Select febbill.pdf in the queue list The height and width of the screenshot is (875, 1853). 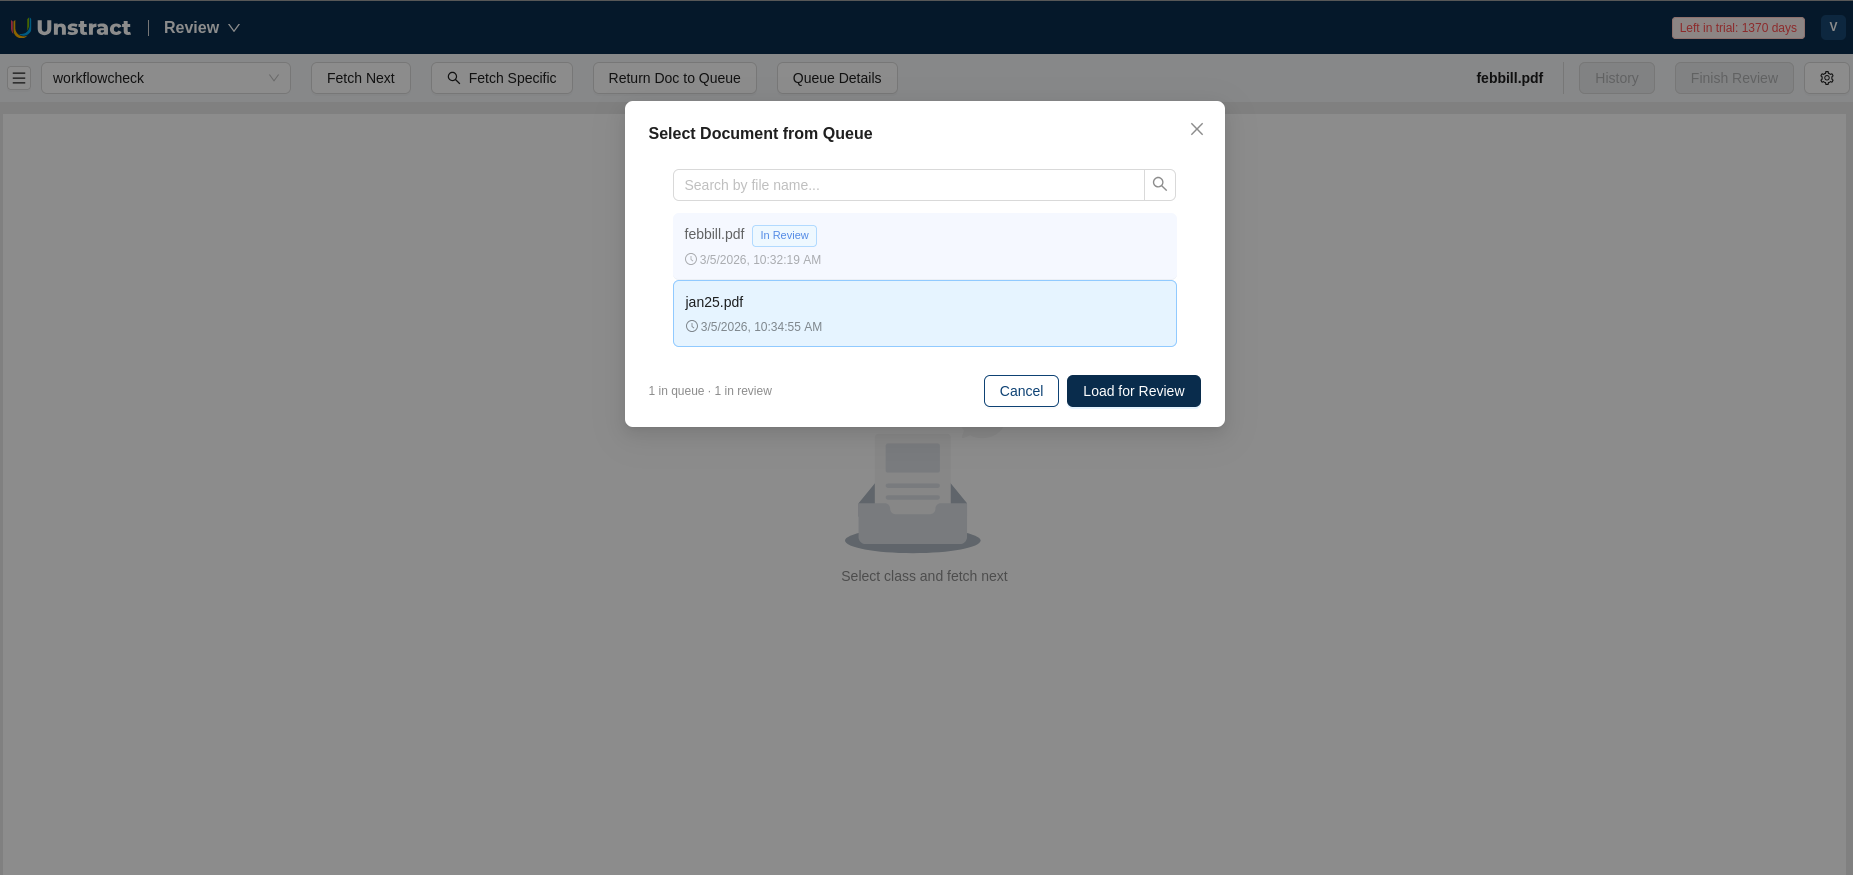pos(925,246)
